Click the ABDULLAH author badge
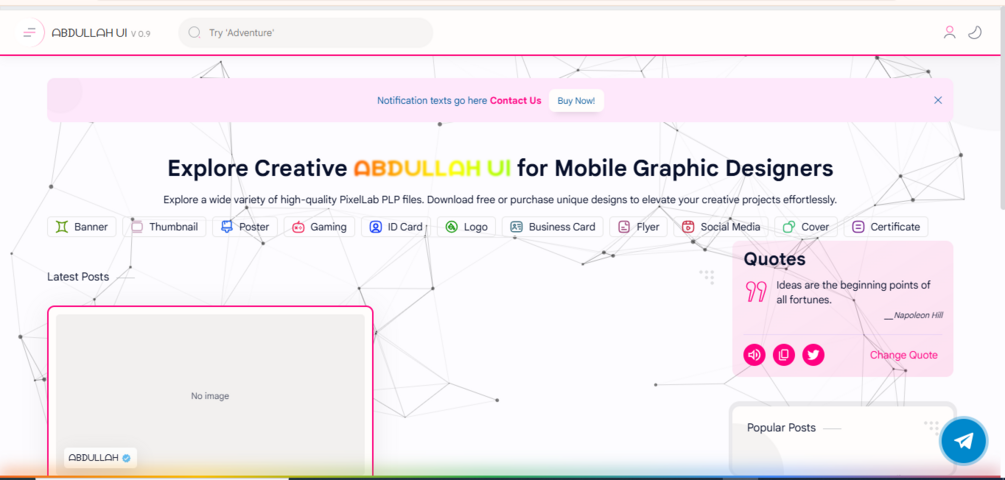The width and height of the screenshot is (1005, 480). click(100, 458)
